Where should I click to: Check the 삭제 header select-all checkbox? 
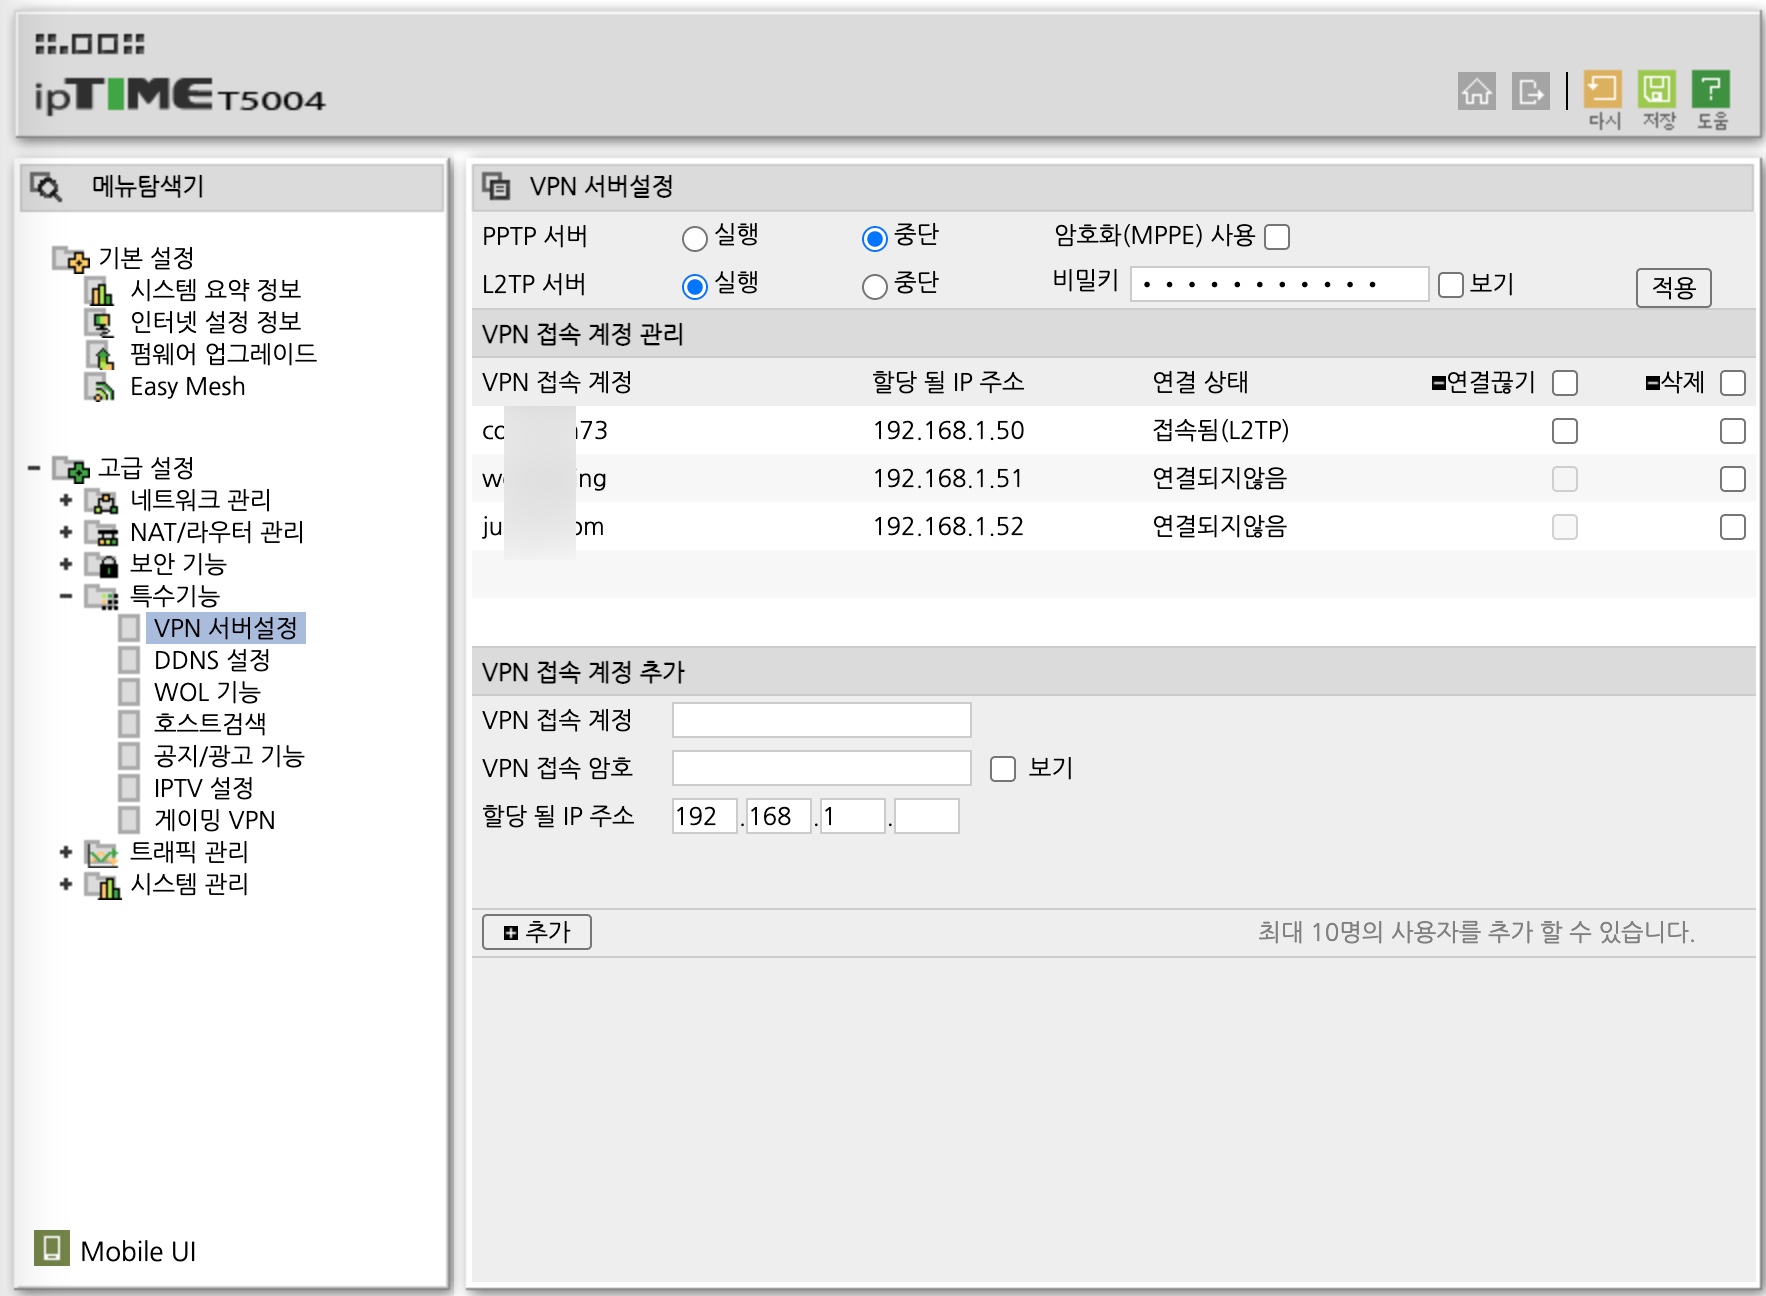tap(1733, 383)
